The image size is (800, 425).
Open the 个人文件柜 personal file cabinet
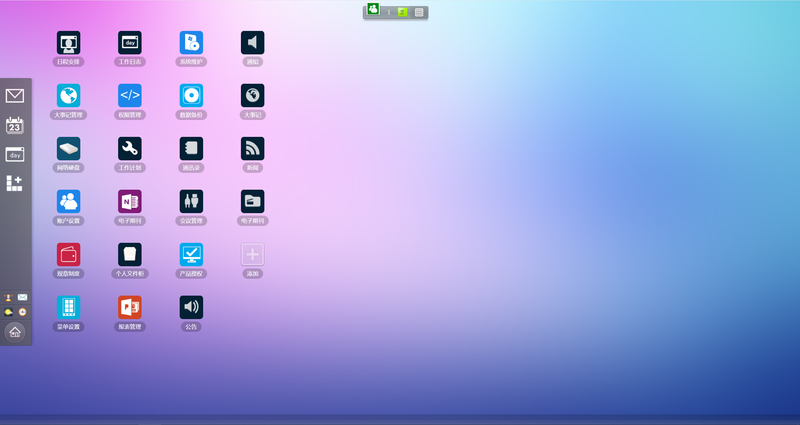tap(130, 254)
